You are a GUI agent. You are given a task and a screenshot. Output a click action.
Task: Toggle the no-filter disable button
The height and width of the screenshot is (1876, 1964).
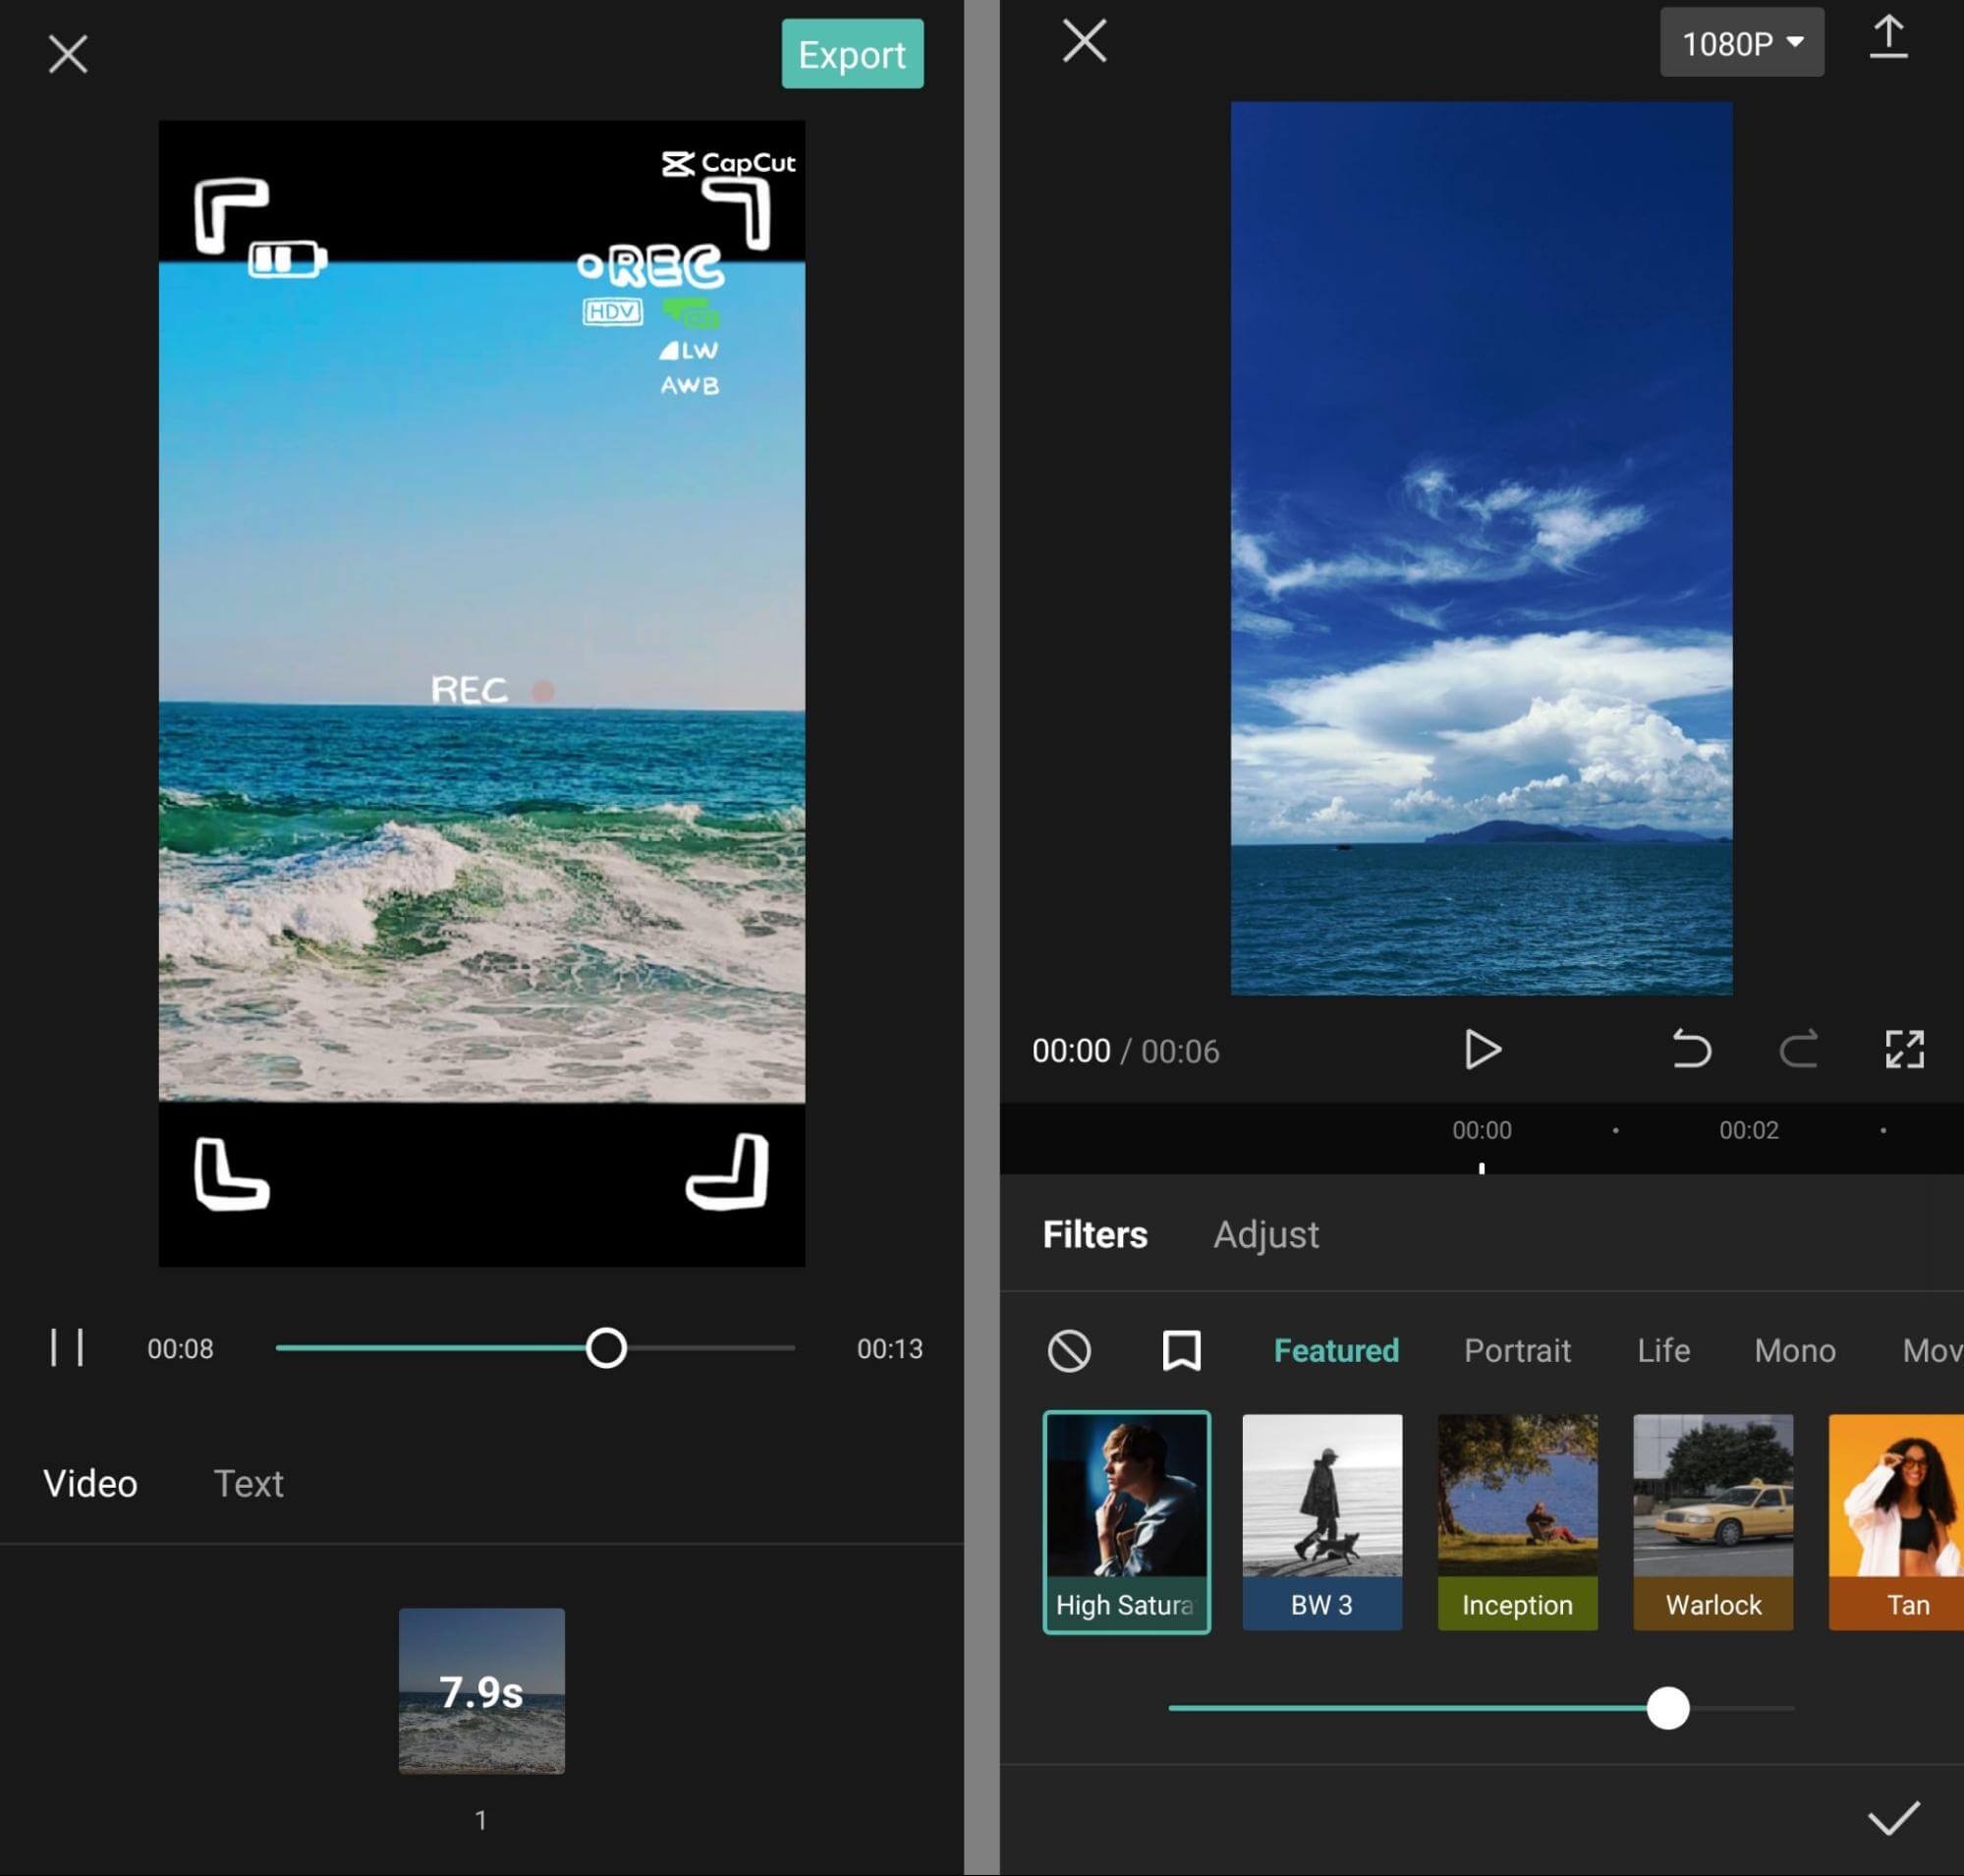point(1070,1350)
